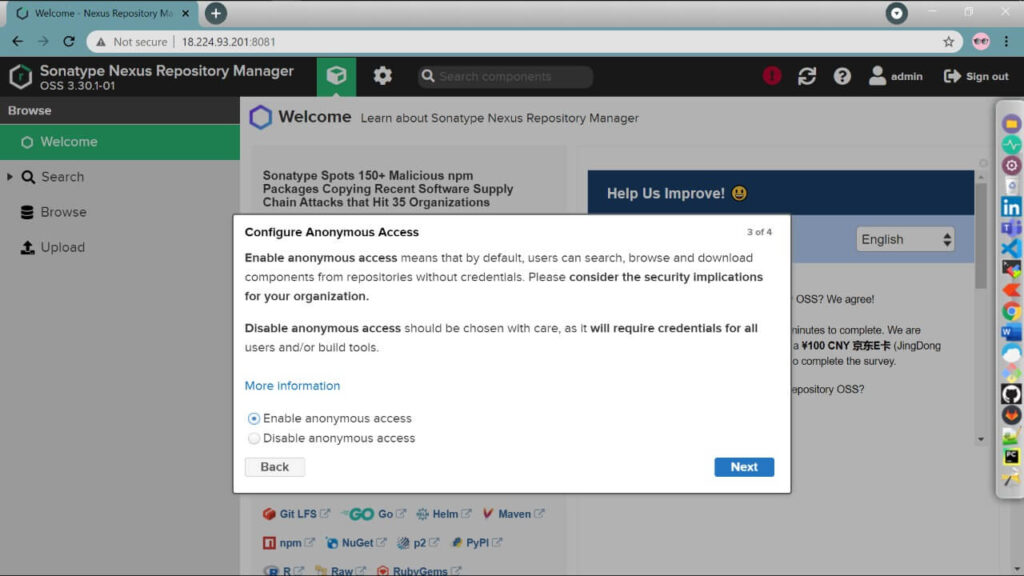Click the Welcome page hexagon icon

[260, 118]
